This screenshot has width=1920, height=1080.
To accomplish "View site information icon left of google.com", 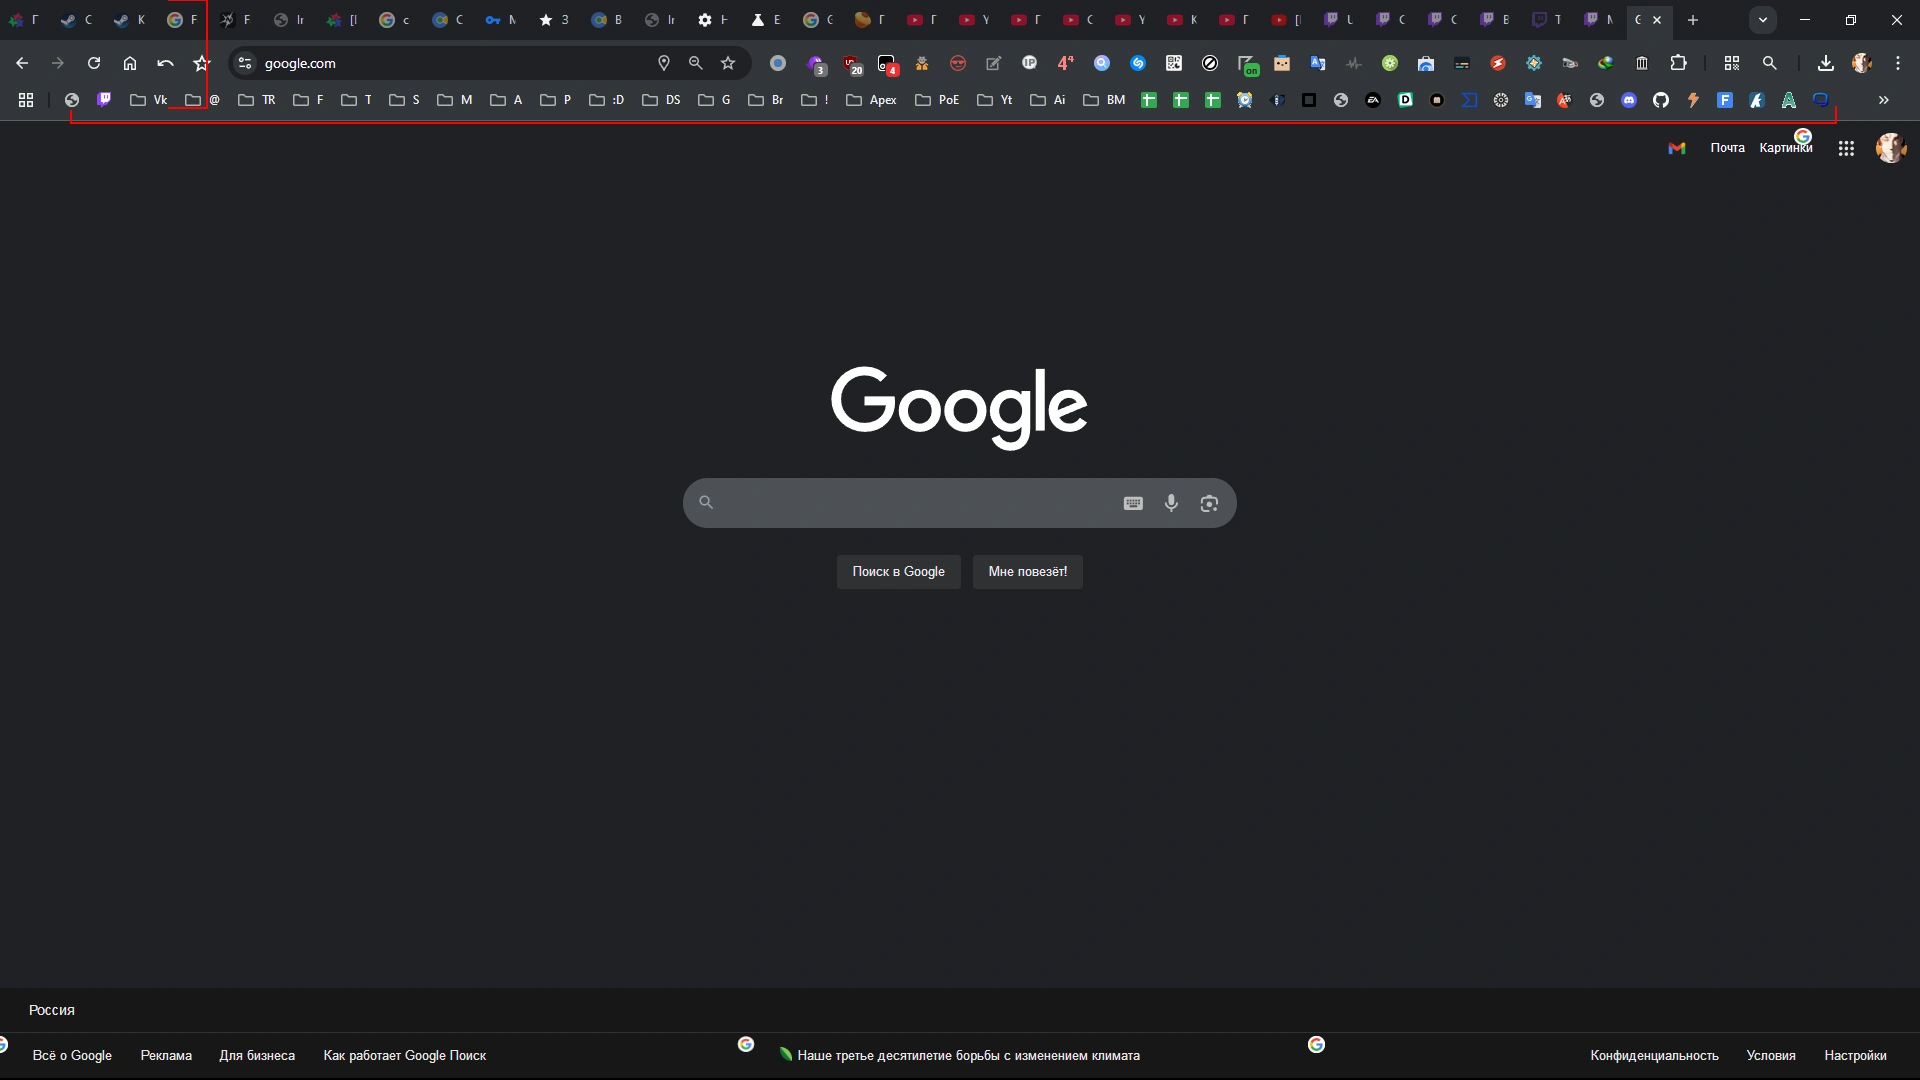I will [x=245, y=63].
